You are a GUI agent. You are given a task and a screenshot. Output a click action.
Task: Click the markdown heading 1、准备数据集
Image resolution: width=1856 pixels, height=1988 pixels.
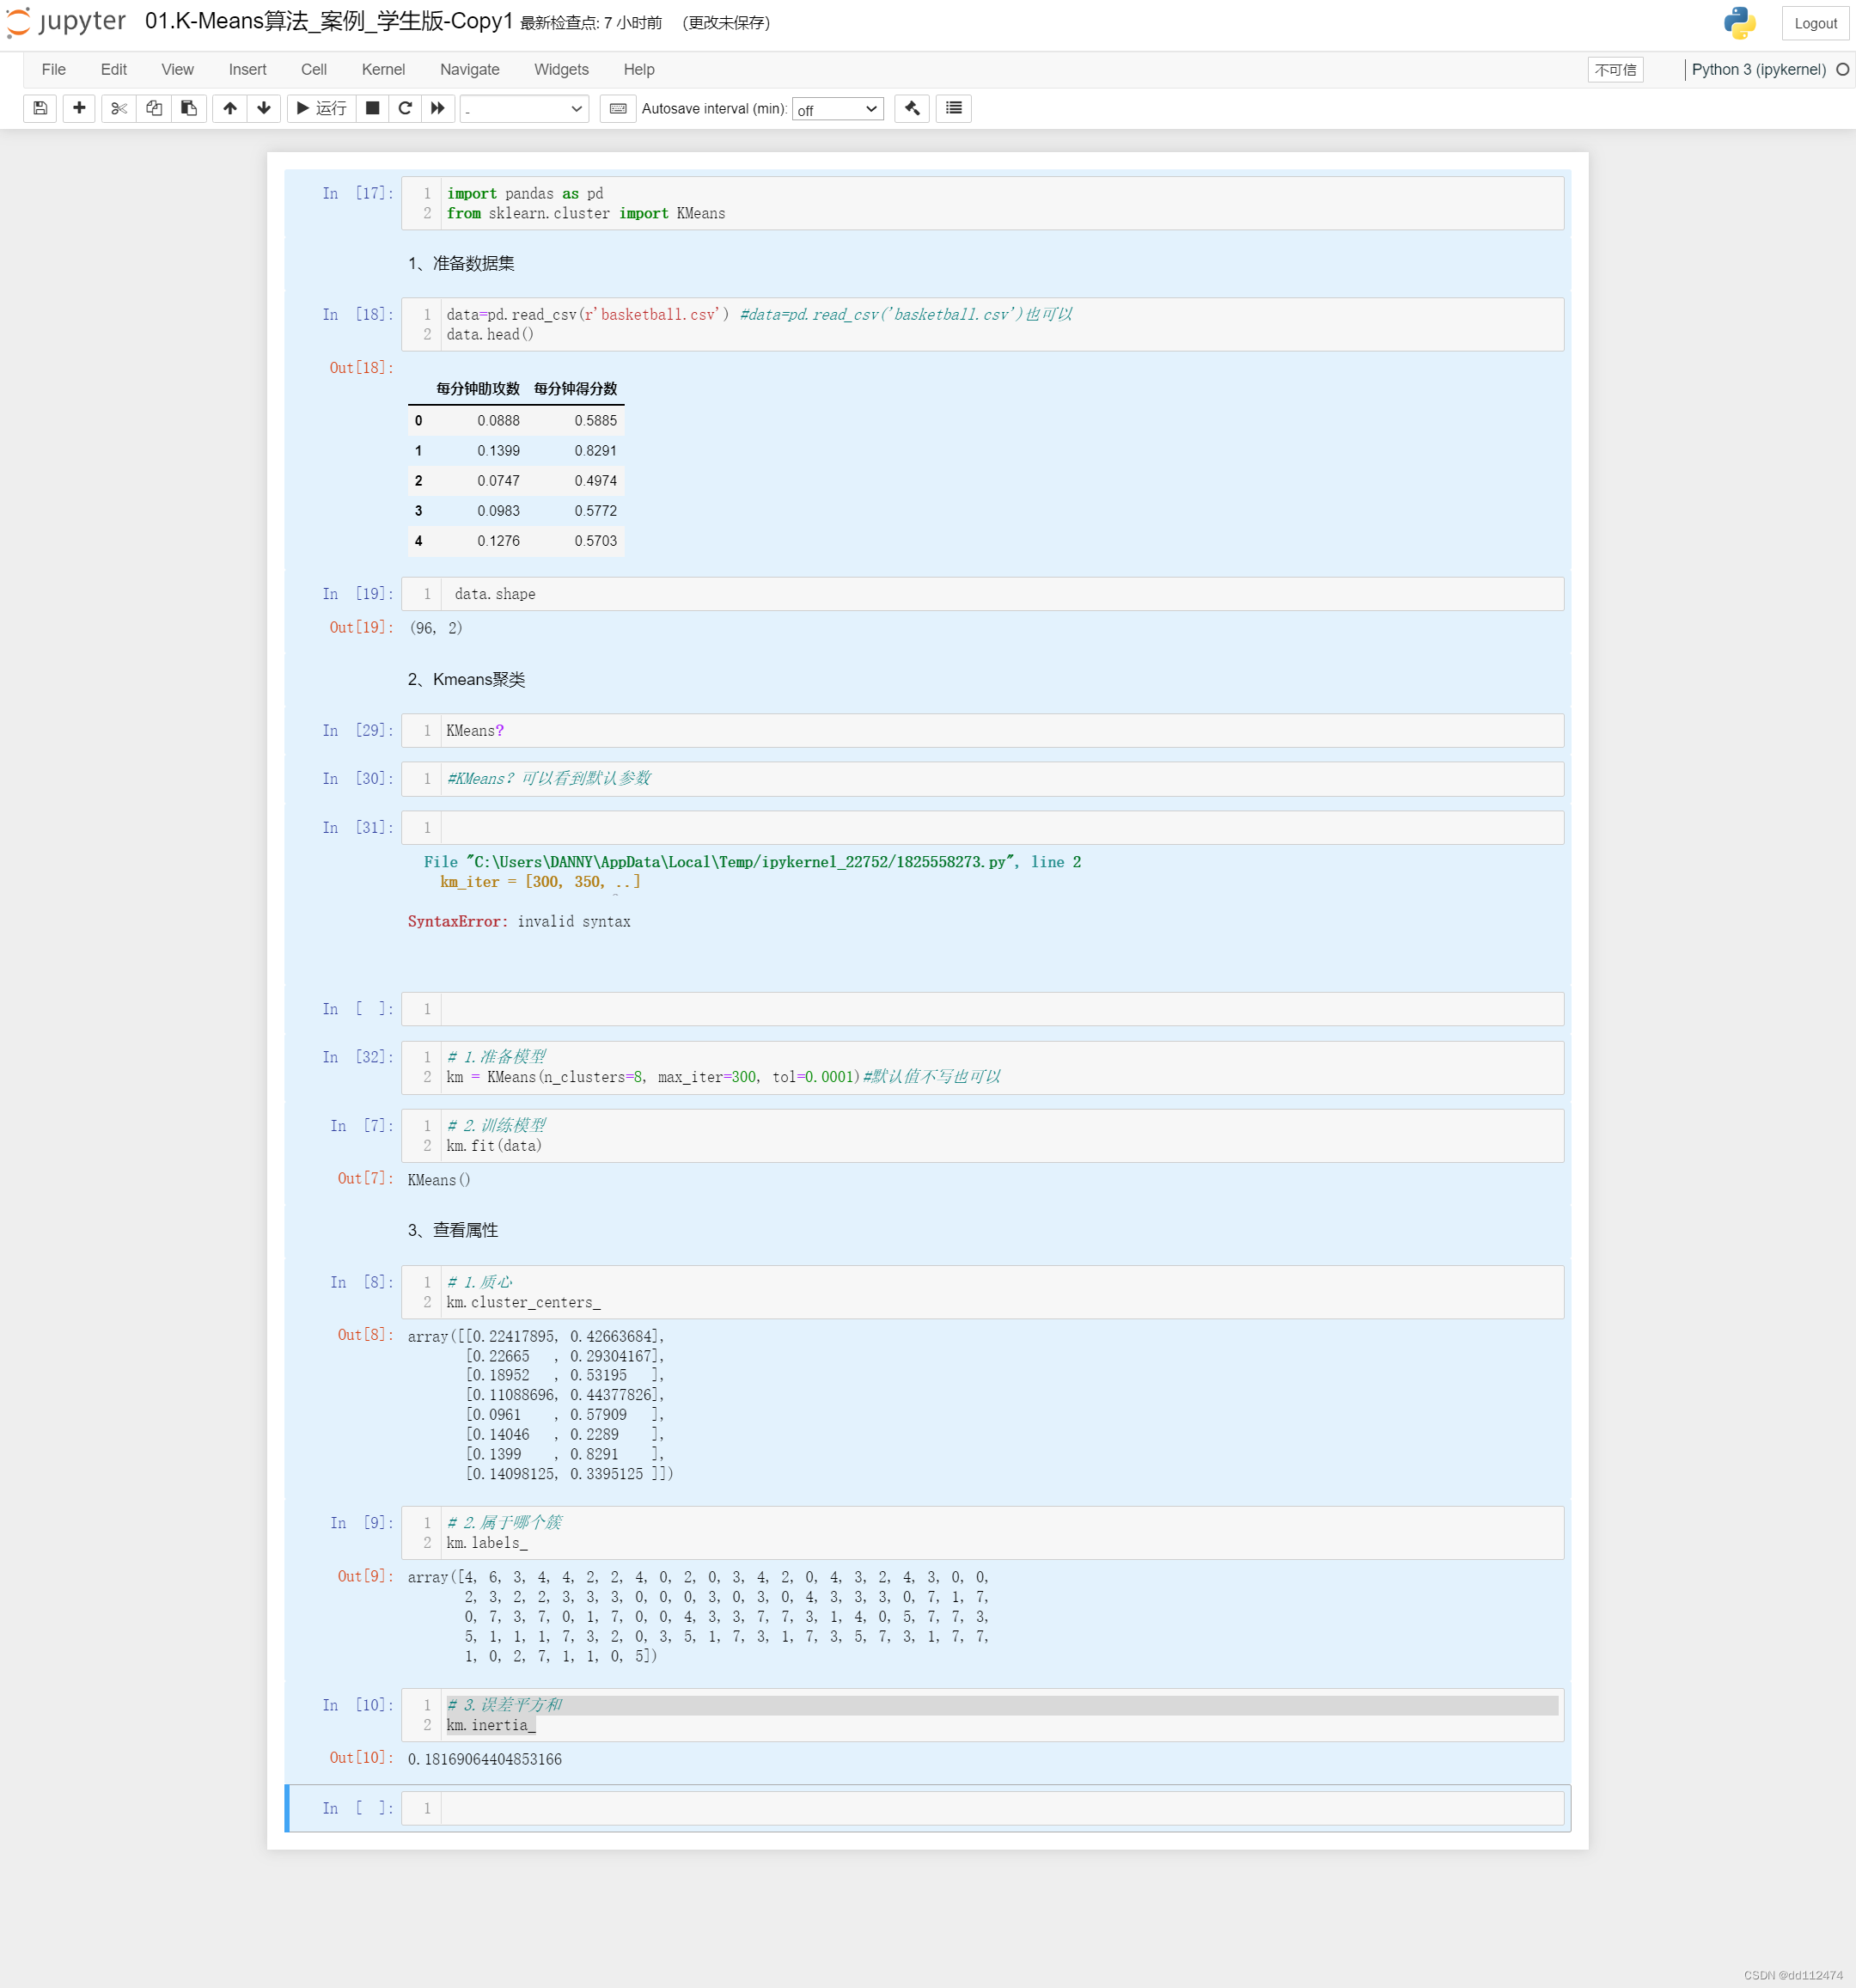pos(461,263)
